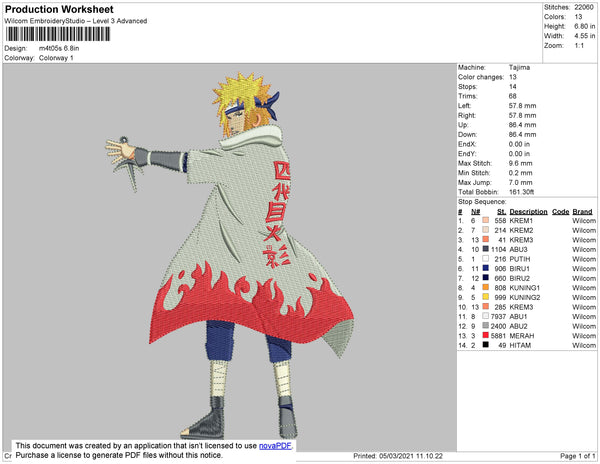Click the KREM2 color swatch

point(486,230)
